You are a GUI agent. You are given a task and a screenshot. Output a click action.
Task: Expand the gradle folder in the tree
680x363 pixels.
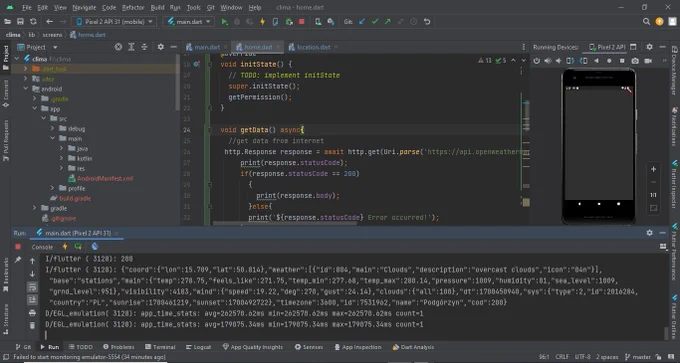[x=35, y=208]
